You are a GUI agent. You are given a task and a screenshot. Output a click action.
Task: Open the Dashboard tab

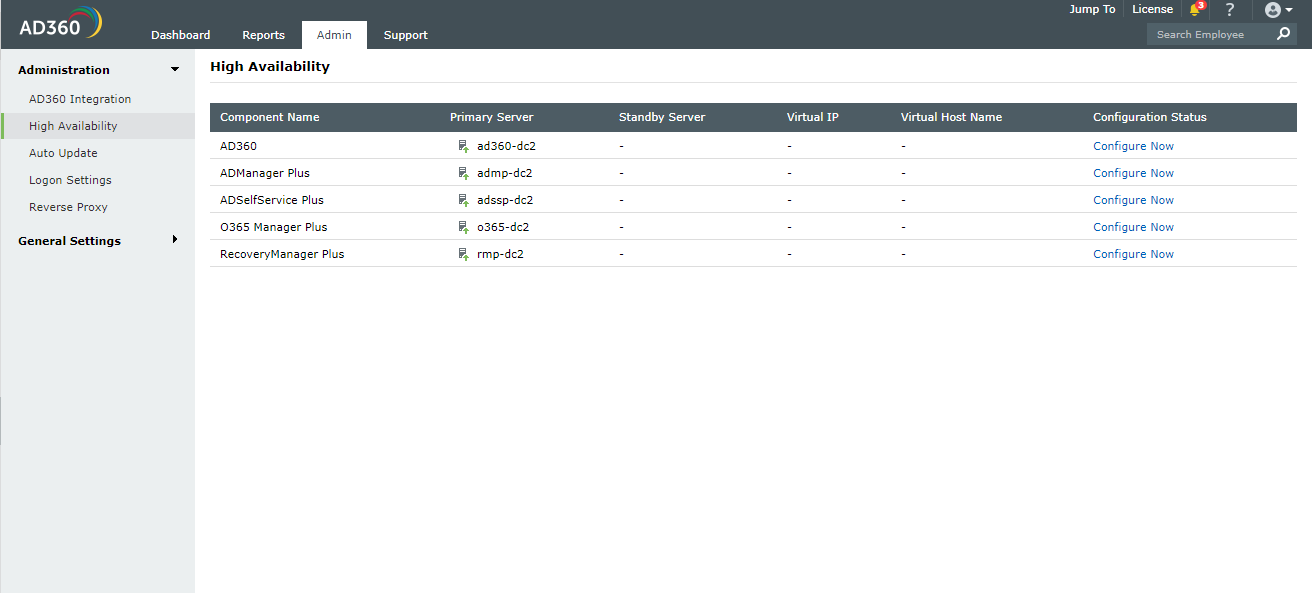tap(180, 34)
